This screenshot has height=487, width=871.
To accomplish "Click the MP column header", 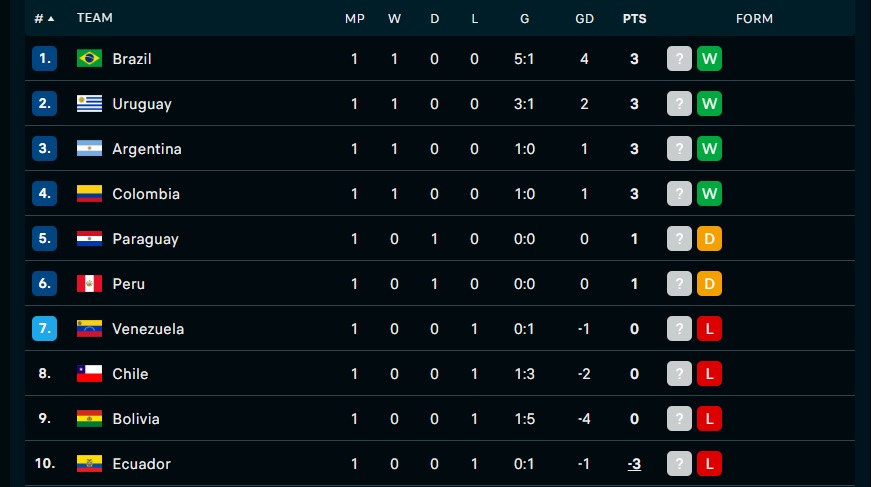I will (354, 19).
